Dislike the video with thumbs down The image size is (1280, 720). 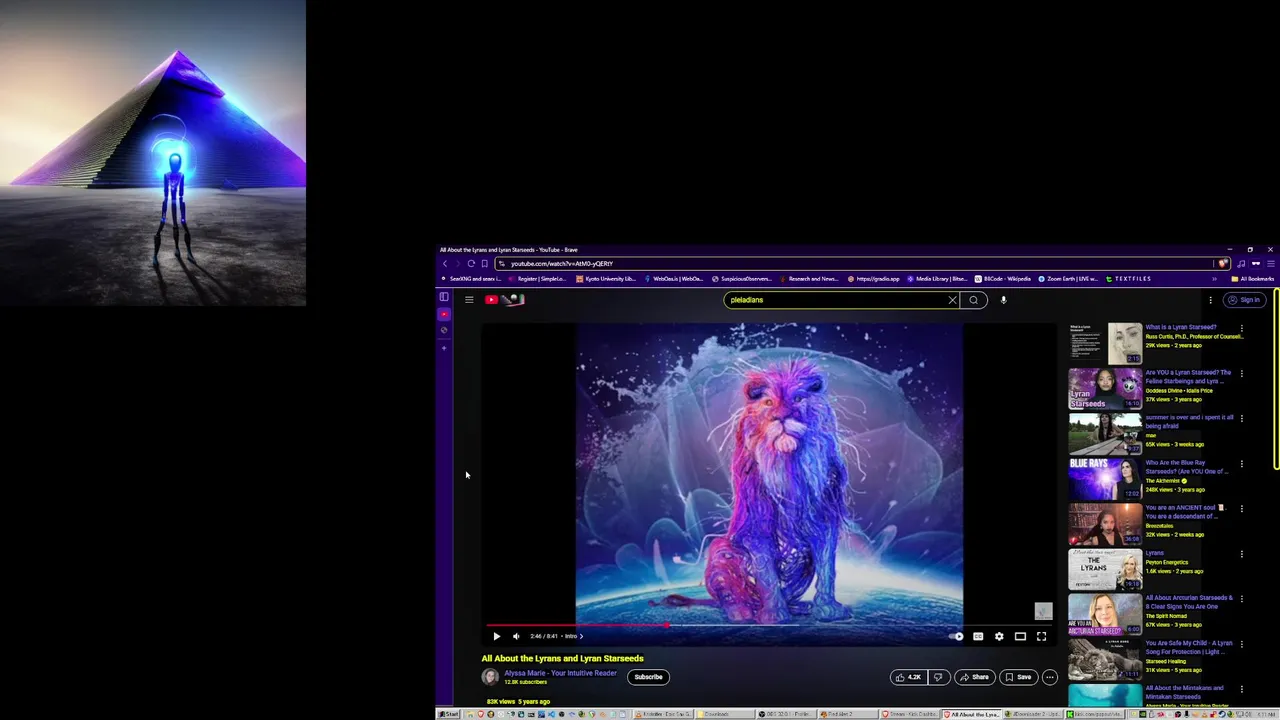[938, 677]
